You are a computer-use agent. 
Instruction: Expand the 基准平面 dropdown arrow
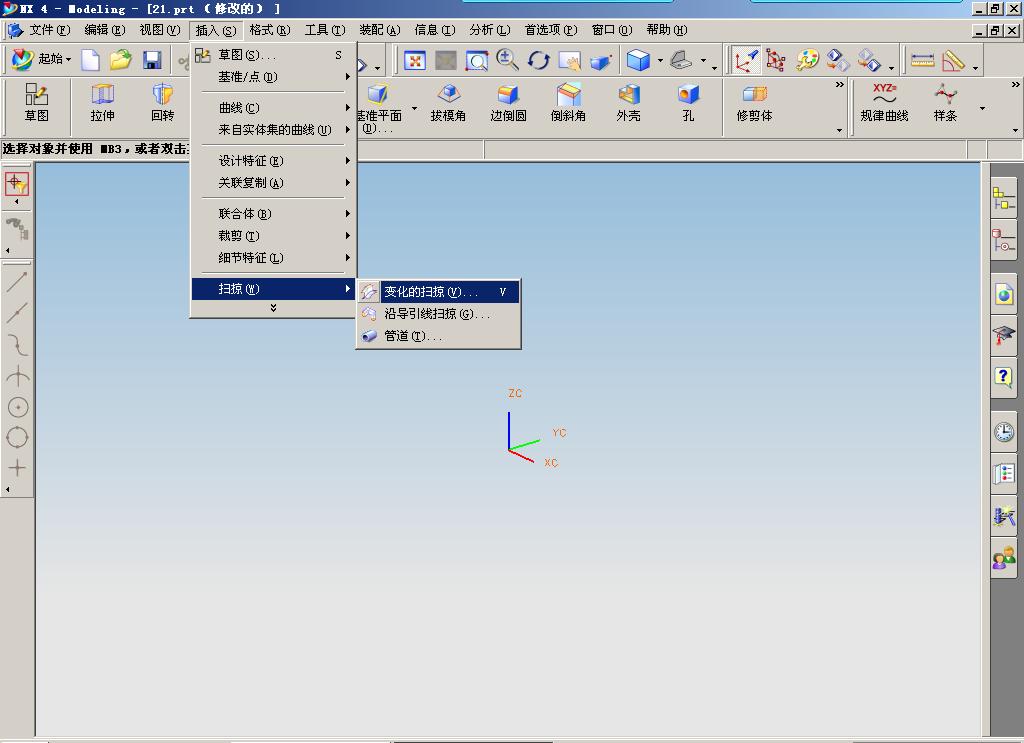point(414,108)
